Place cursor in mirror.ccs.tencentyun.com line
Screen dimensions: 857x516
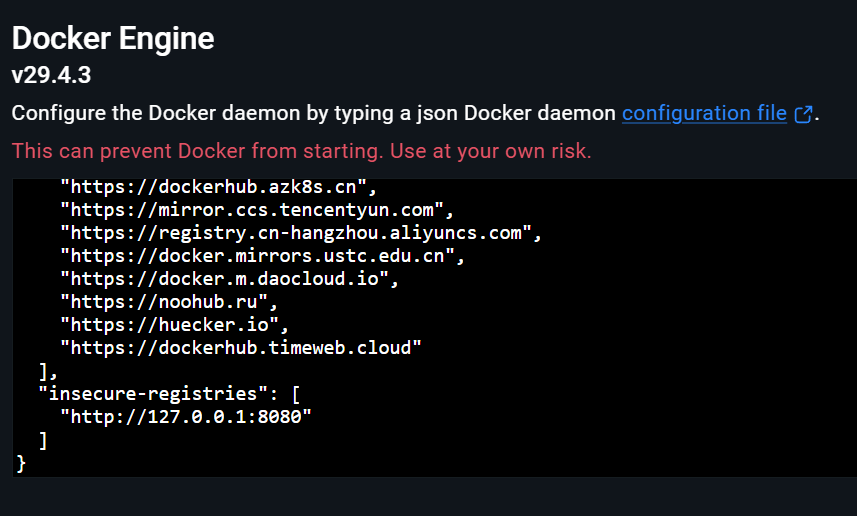click(x=256, y=210)
